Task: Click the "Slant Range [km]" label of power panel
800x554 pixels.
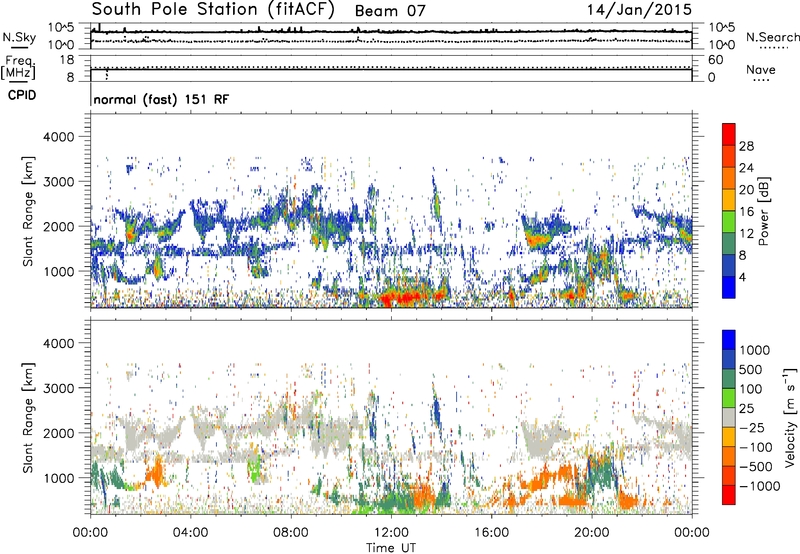Action: (x=28, y=211)
